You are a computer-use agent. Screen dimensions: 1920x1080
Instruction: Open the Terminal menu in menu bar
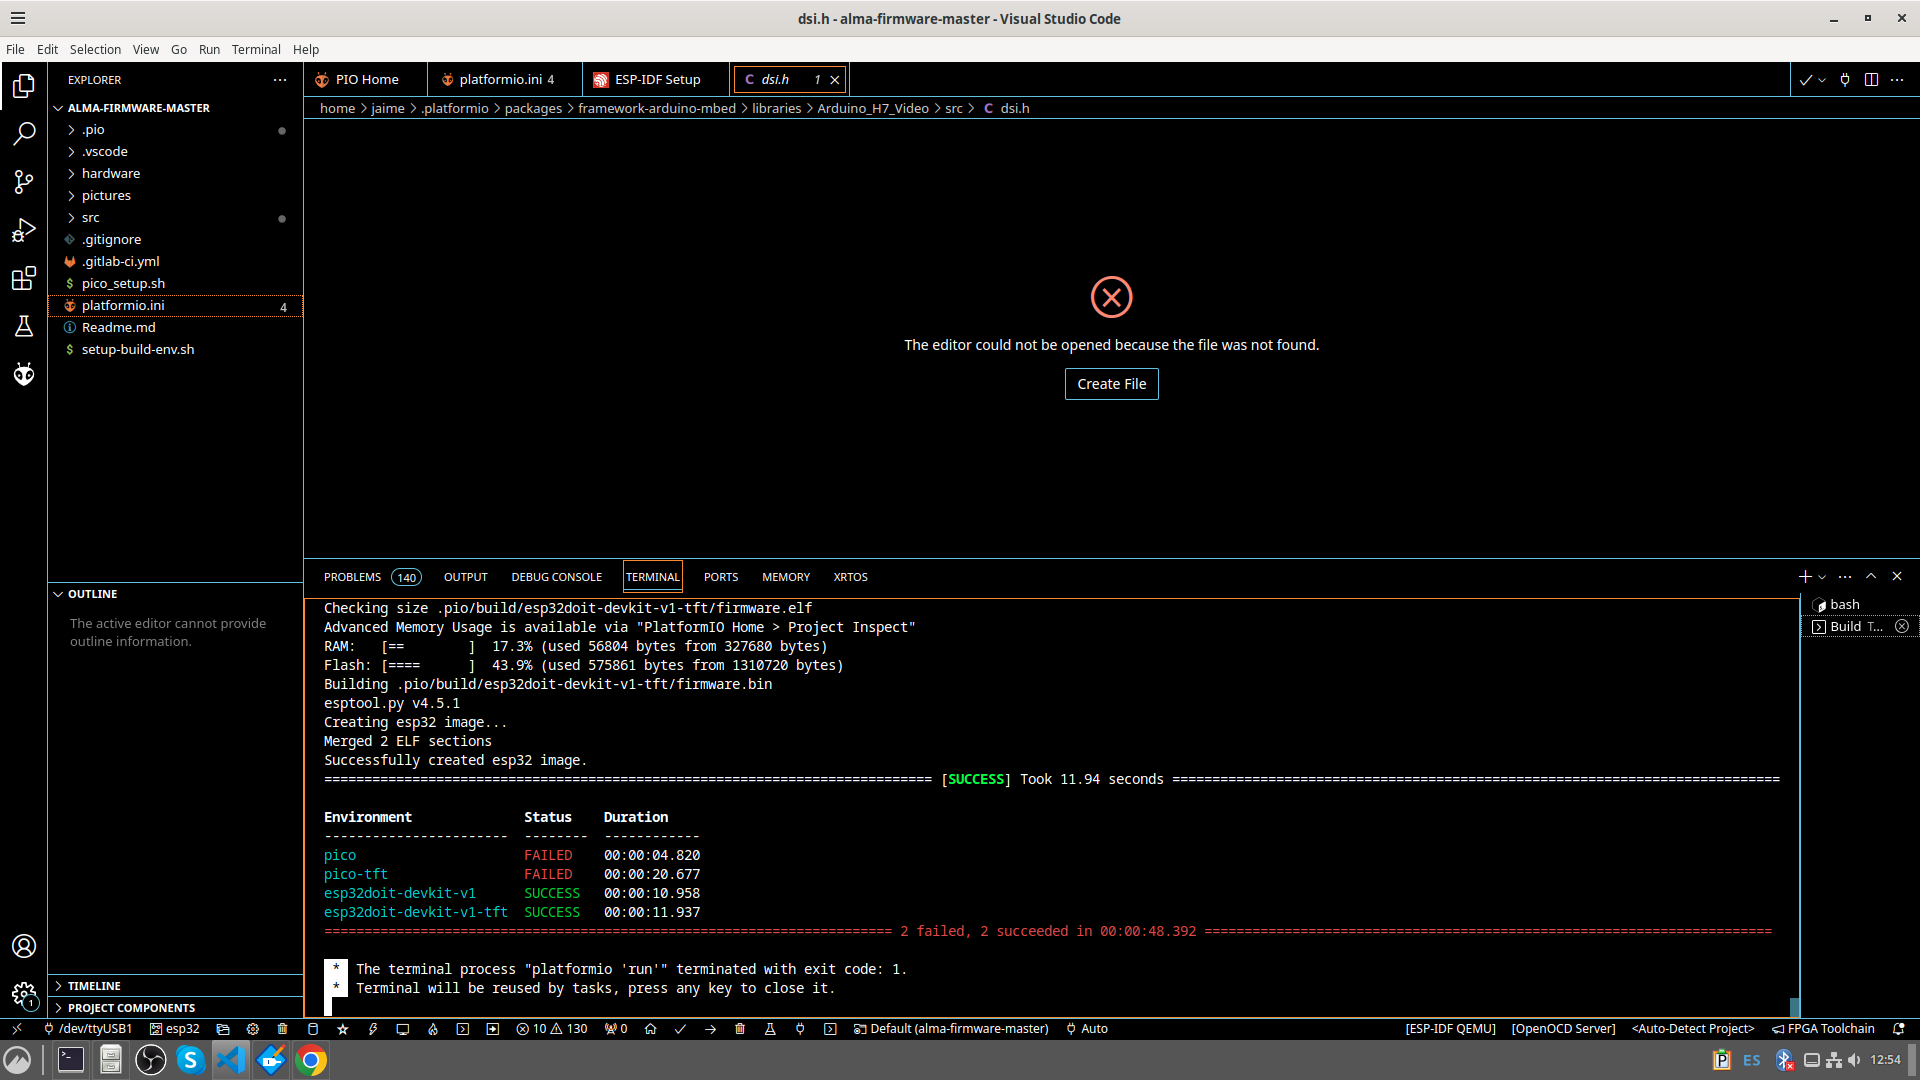click(256, 50)
